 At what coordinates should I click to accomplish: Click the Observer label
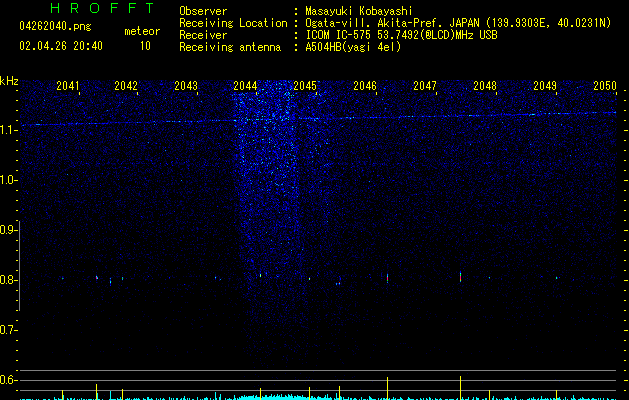click(x=203, y=11)
